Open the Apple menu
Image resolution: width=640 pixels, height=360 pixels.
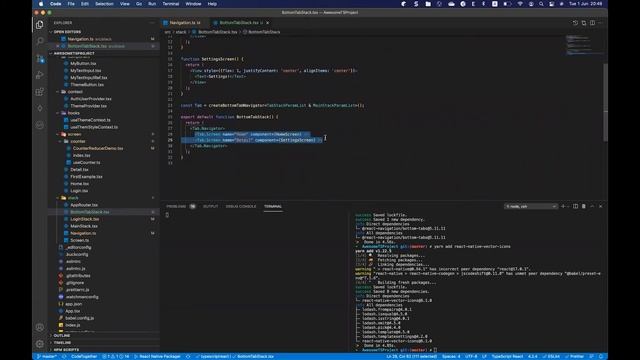(41, 4)
